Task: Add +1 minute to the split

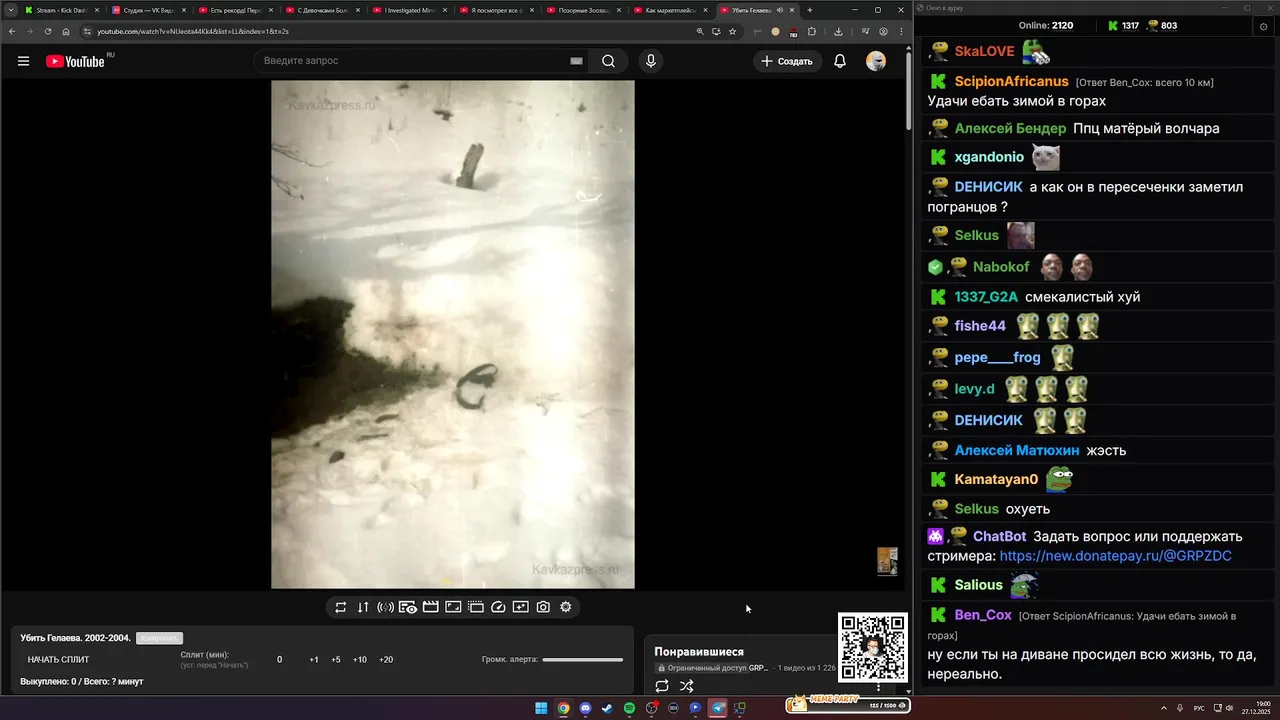Action: [x=314, y=660]
